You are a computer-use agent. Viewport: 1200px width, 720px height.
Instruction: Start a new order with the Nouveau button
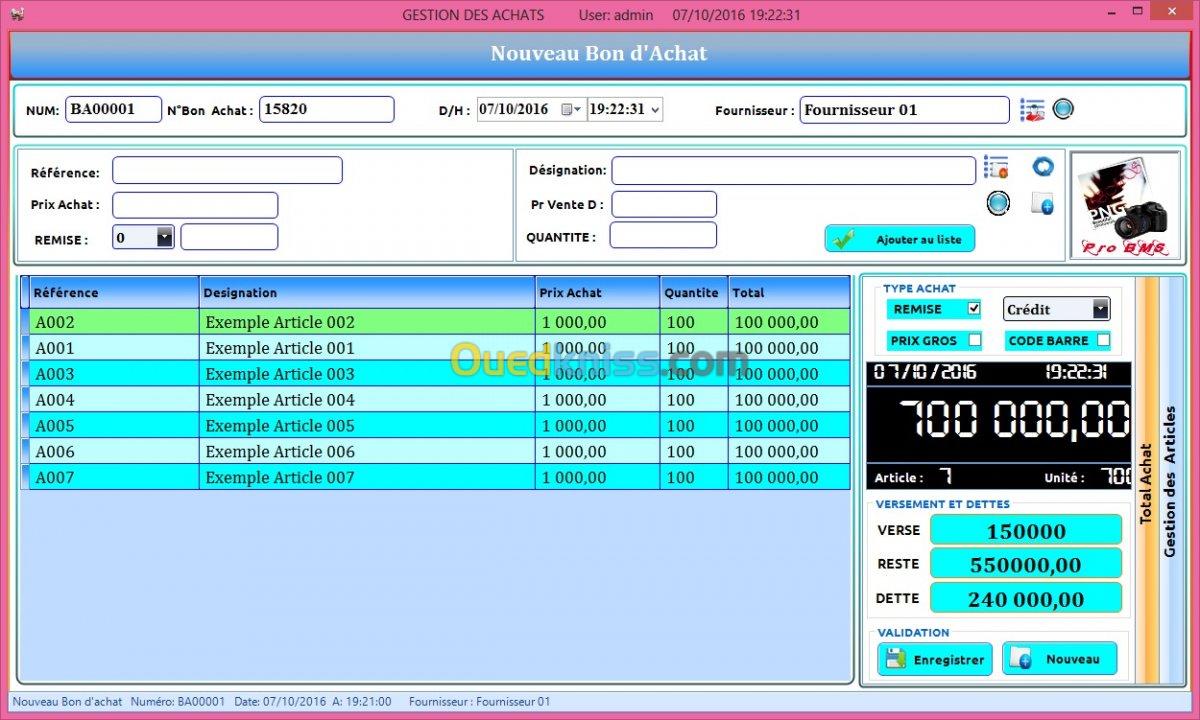1059,659
